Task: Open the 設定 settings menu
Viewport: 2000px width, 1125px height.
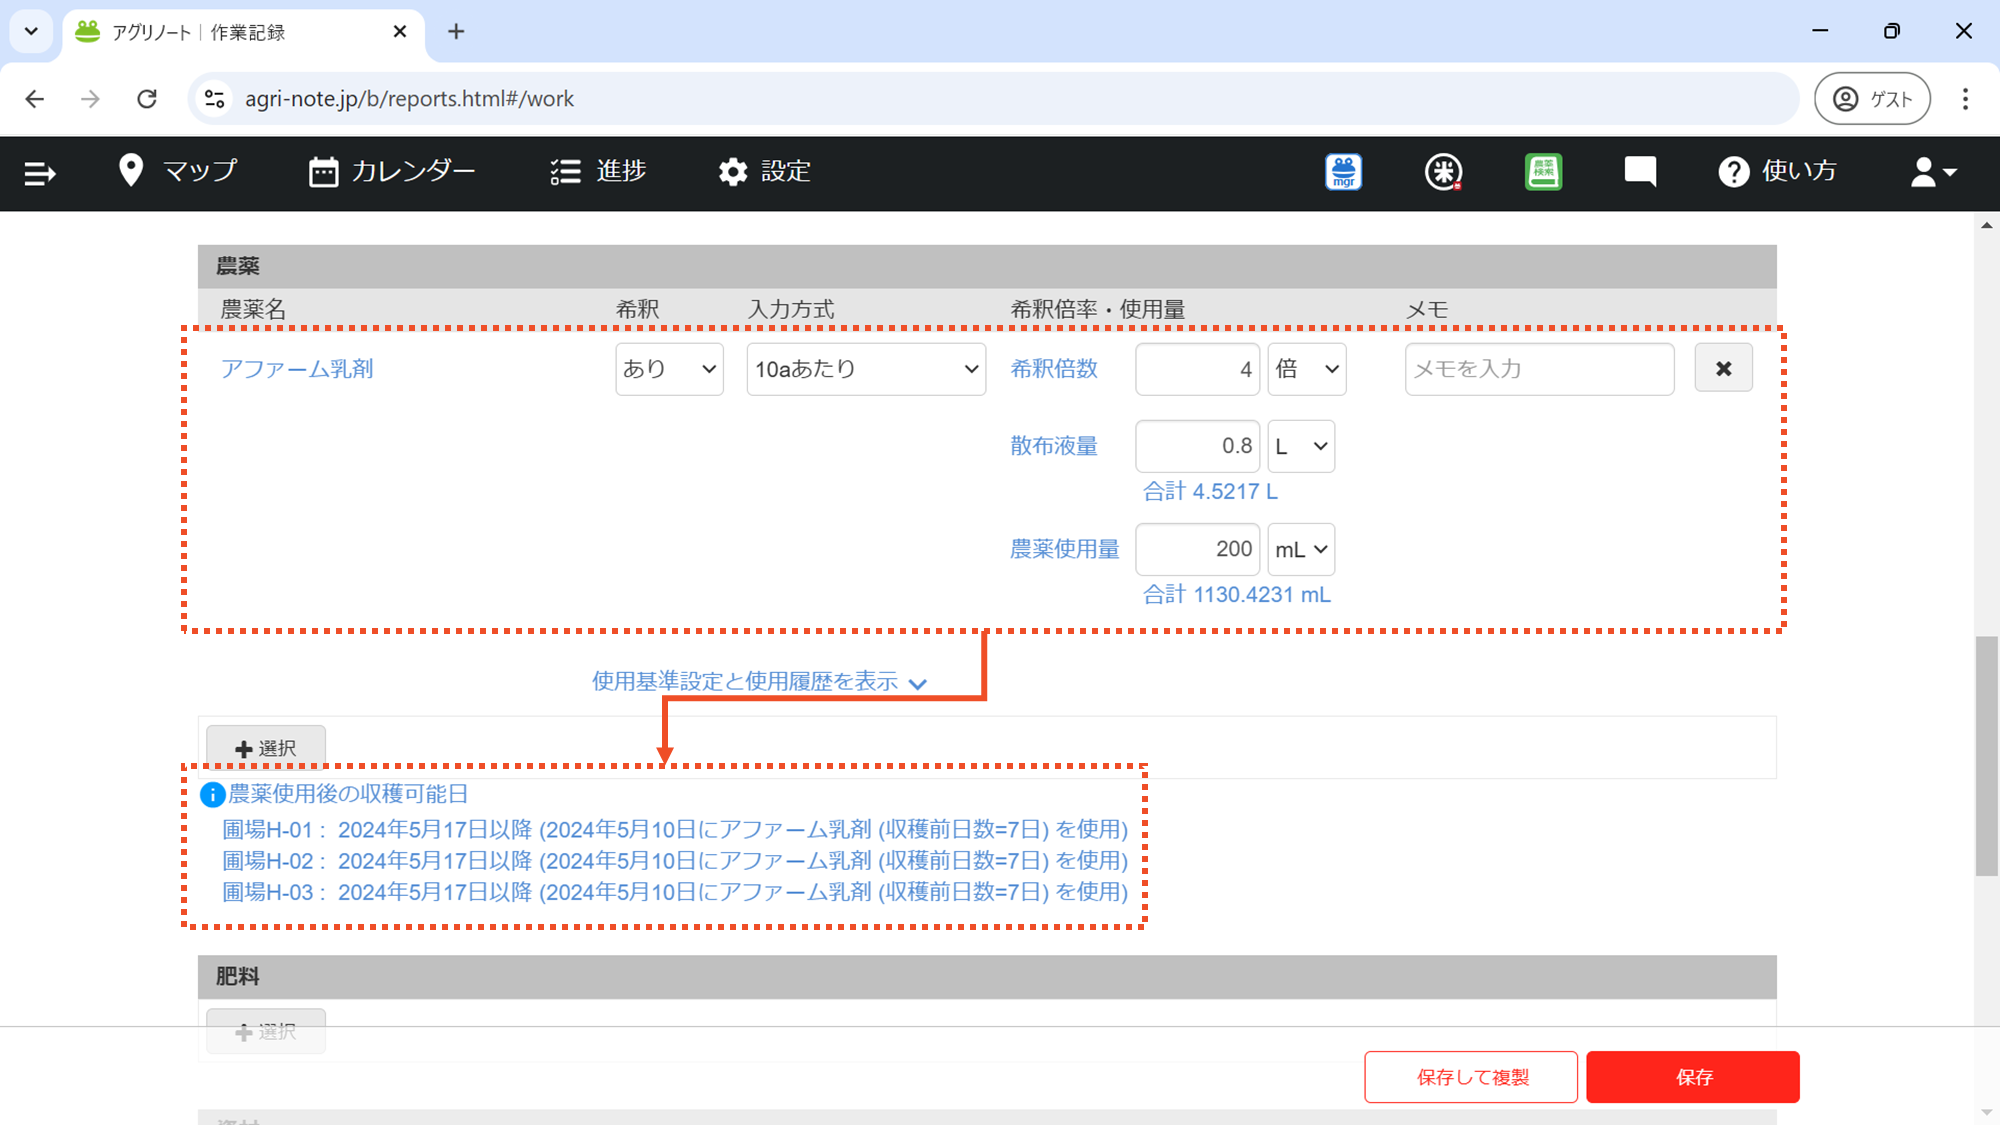Action: (765, 171)
